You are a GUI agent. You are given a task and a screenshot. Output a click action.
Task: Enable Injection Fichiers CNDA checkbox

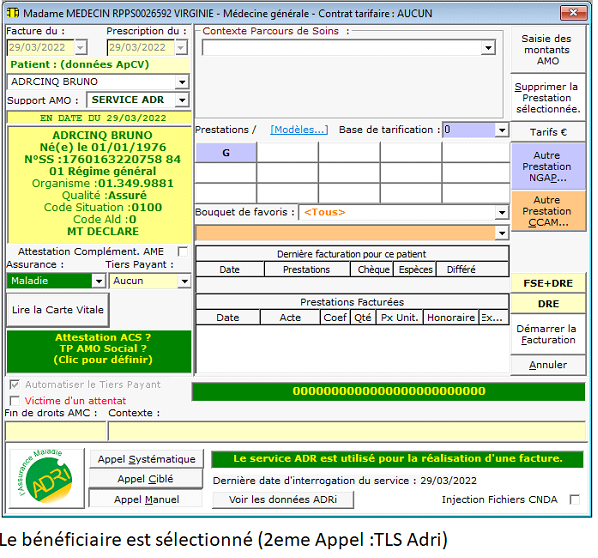point(574,500)
